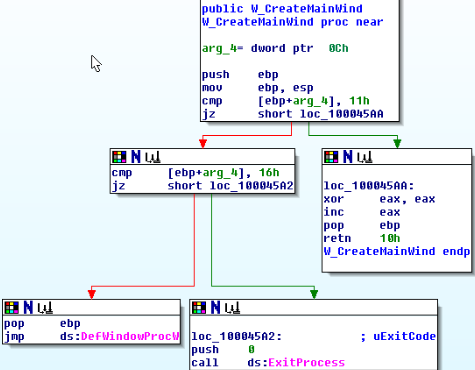
Task: Click the N icon on loc_100045AA node
Action: pyautogui.click(x=348, y=157)
